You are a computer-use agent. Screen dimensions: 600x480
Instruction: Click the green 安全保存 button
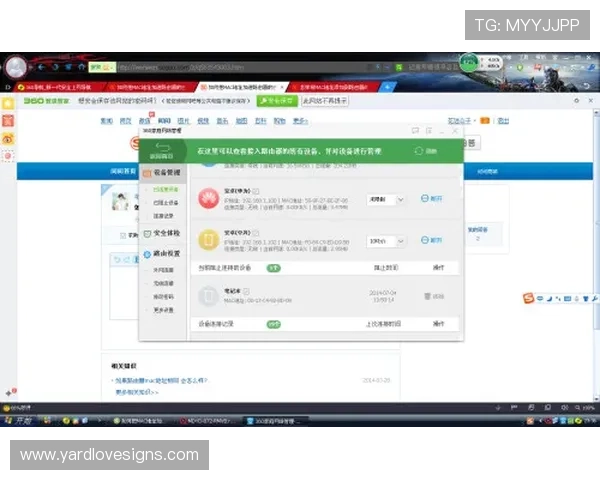[x=277, y=101]
